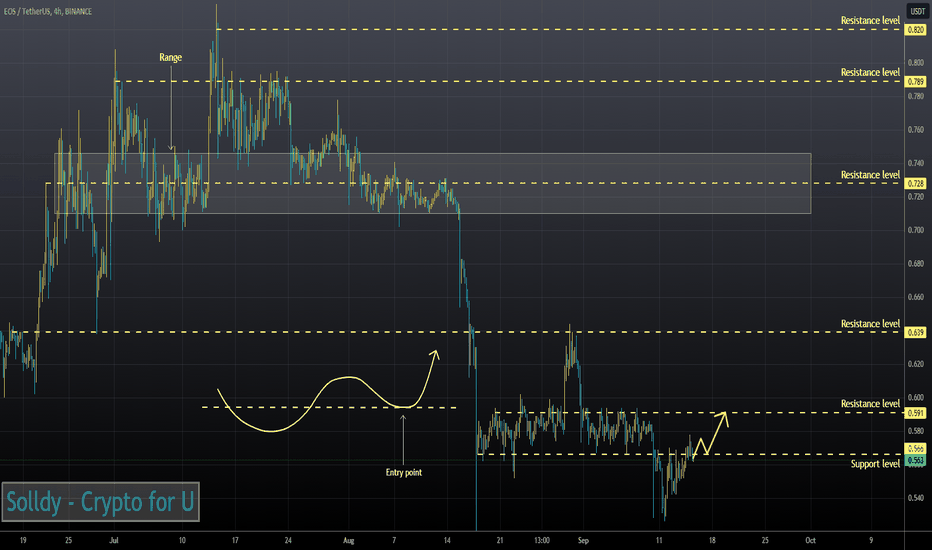The height and width of the screenshot is (550, 932).
Task: Click the 0.580 price axis value
Action: 916,430
